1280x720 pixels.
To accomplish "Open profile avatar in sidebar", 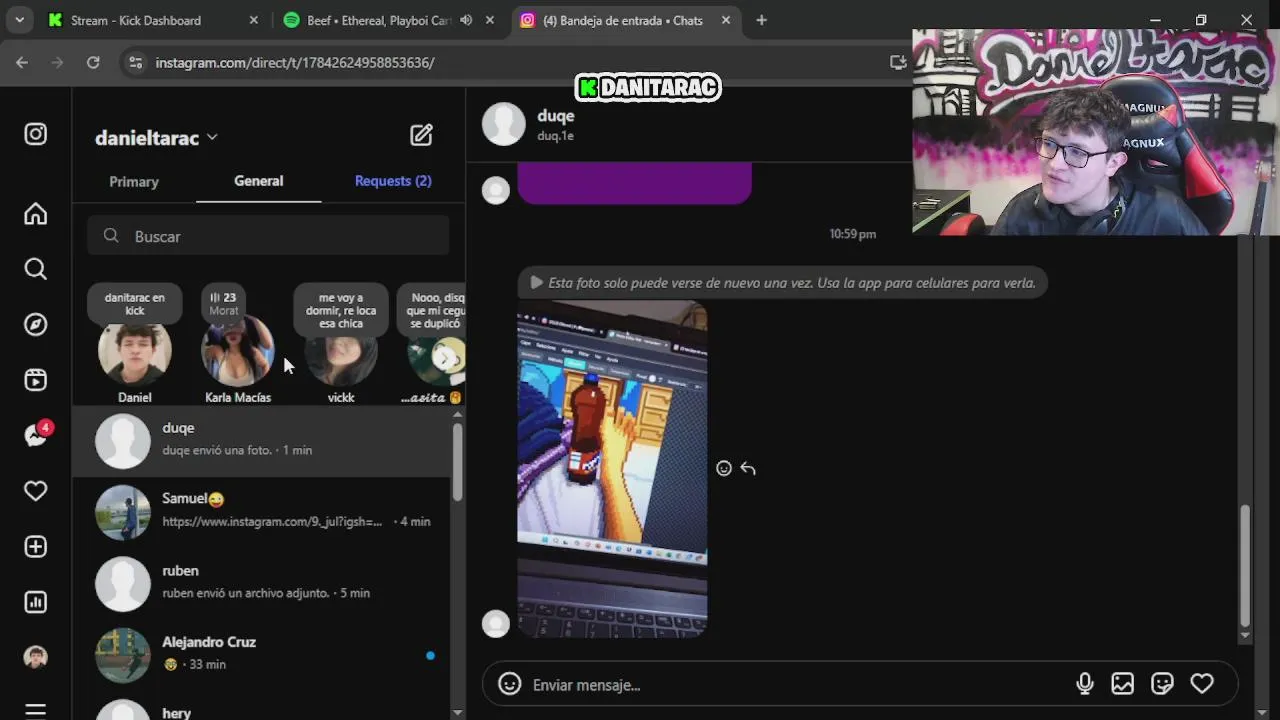I will point(36,657).
